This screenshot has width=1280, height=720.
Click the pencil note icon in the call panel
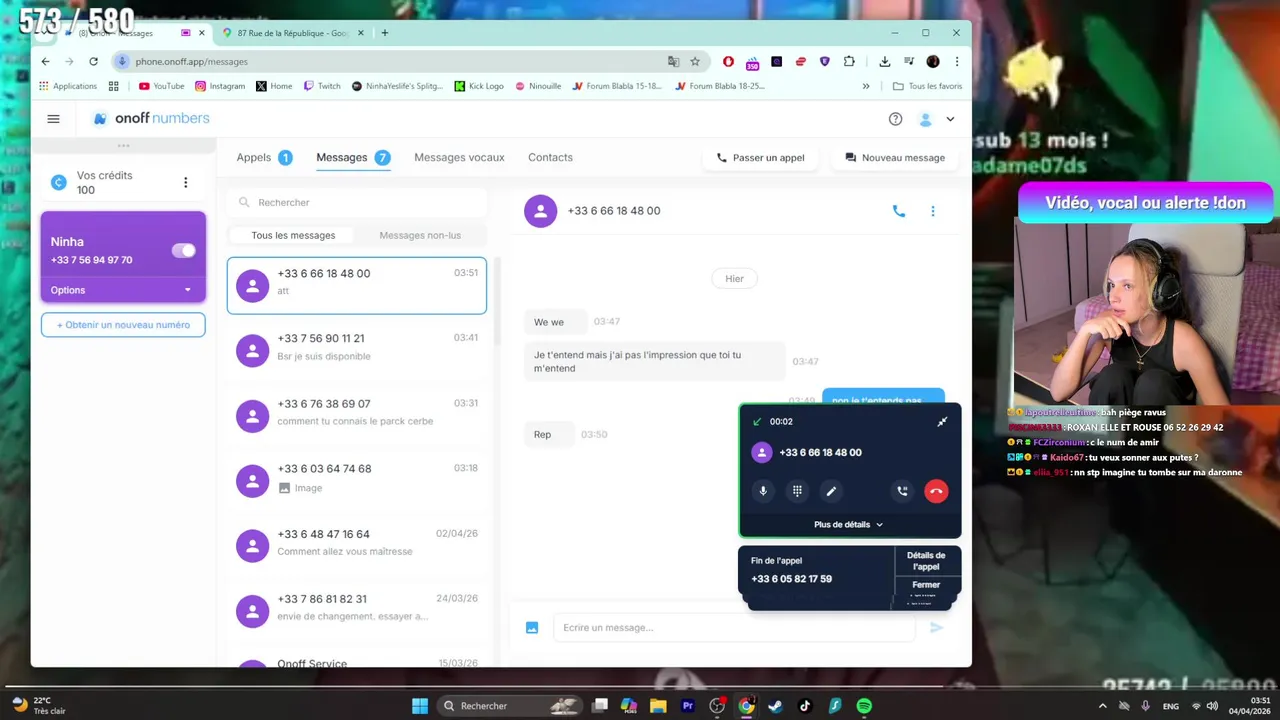coord(831,491)
